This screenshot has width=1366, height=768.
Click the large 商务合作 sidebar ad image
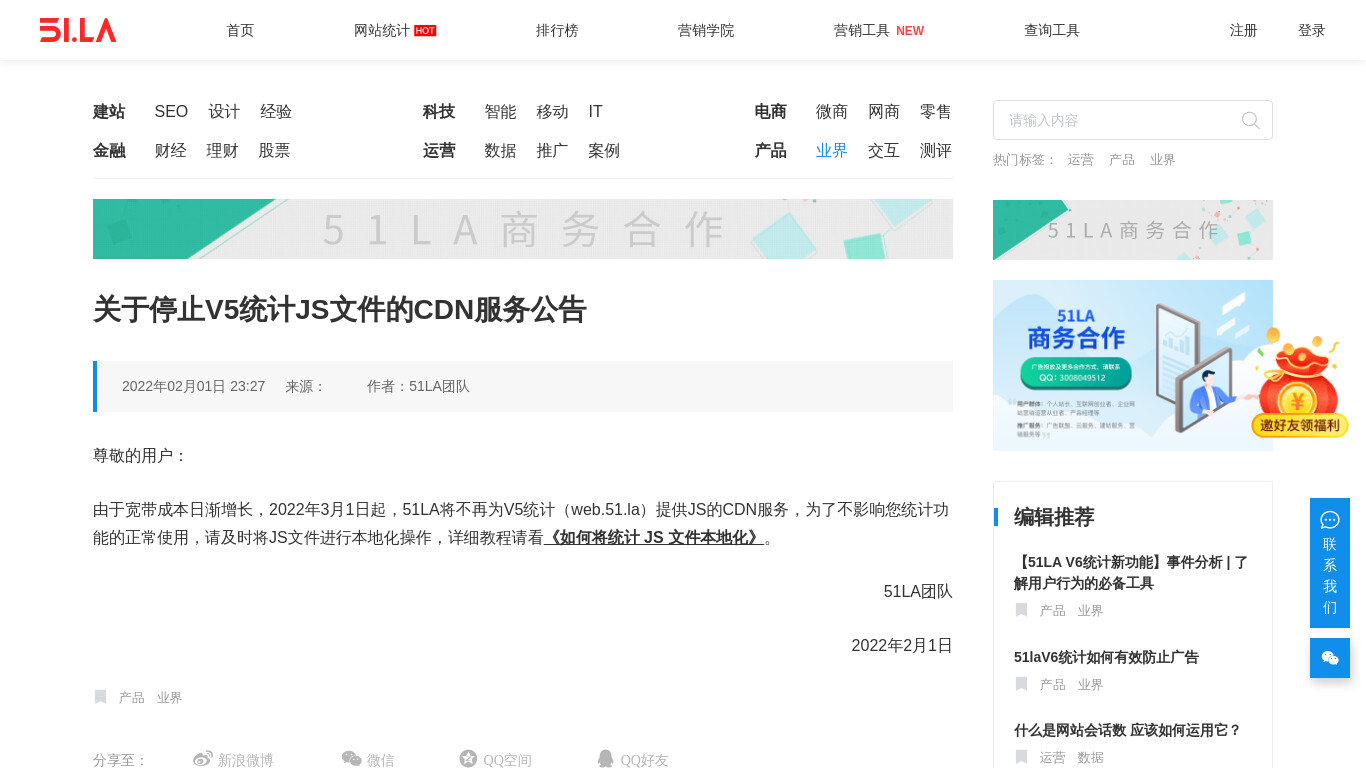coord(1133,365)
